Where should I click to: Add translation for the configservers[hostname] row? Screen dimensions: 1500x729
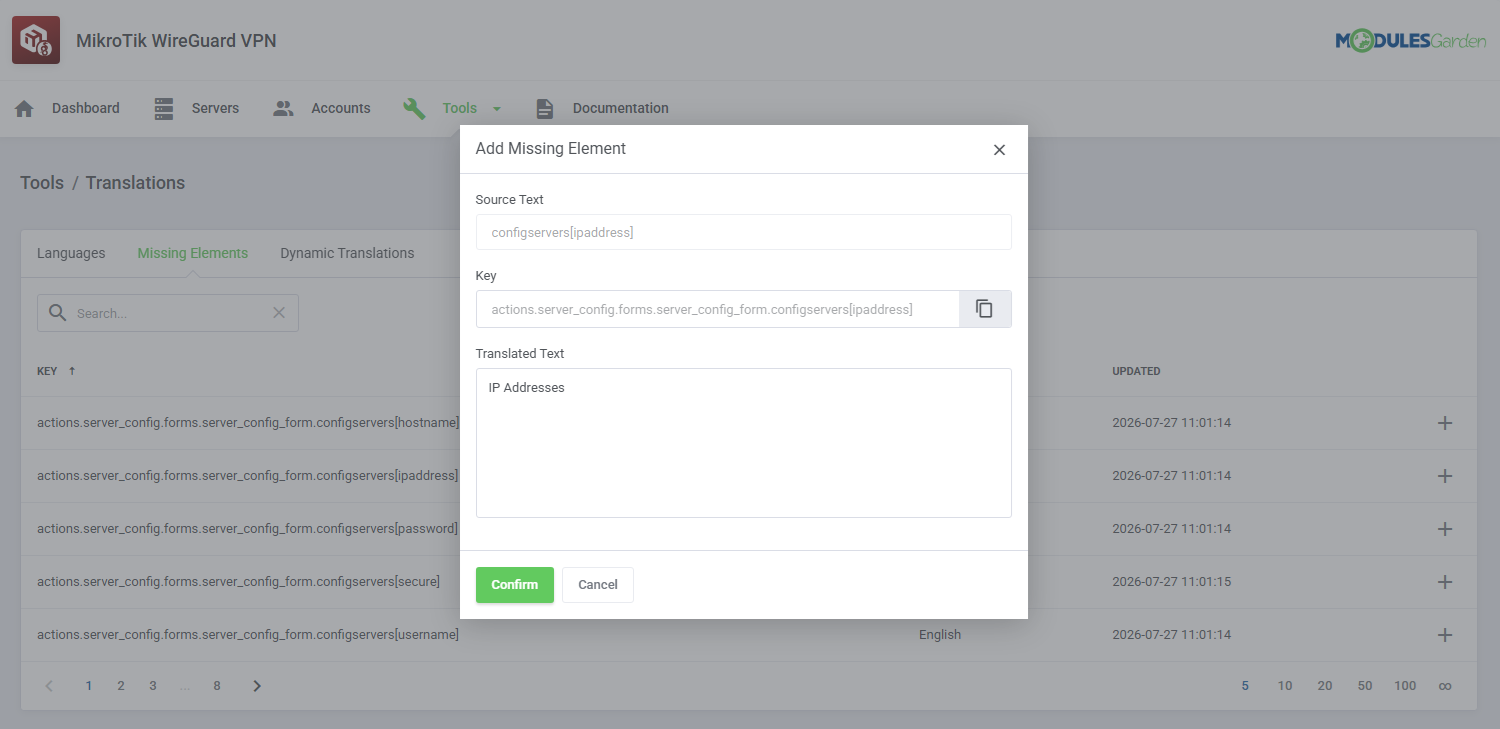tap(1444, 423)
